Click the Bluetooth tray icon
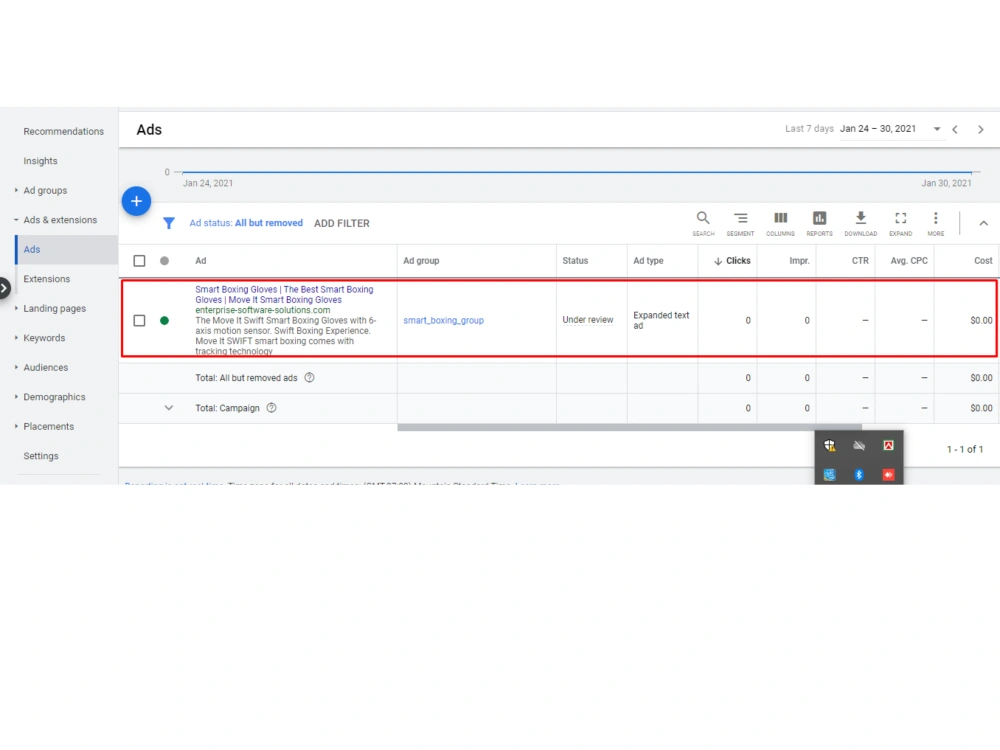Viewport: 1000px width, 750px height. pos(859,474)
